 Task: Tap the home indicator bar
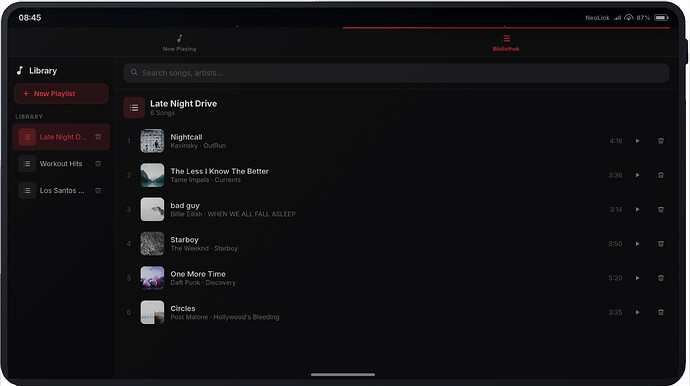pos(343,375)
